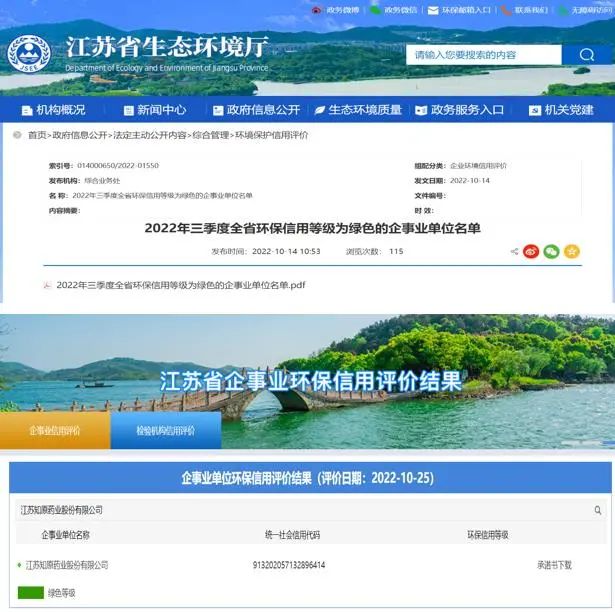This screenshot has width=615, height=612.
Task: Download the 2022年三季度 green list PDF attachment
Action: point(180,285)
